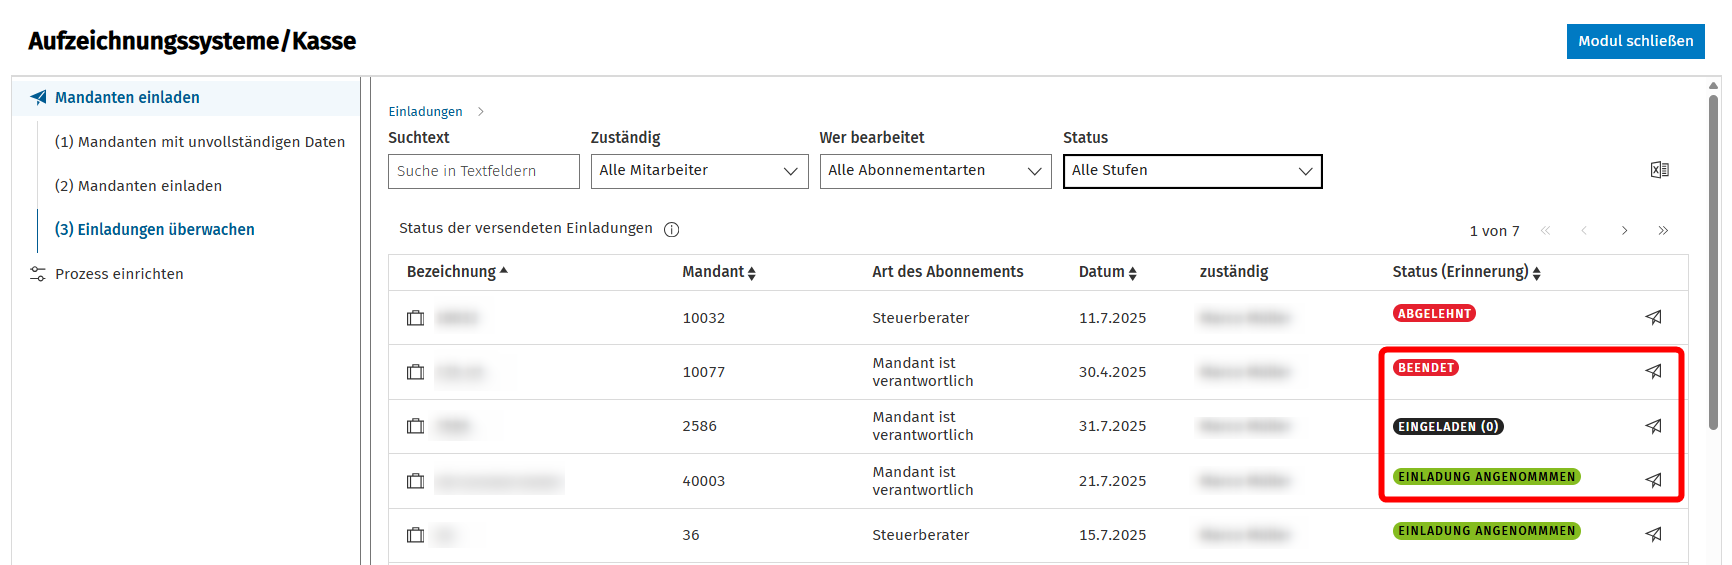
Task: Click the info icon next to Einladungen status
Action: click(672, 230)
